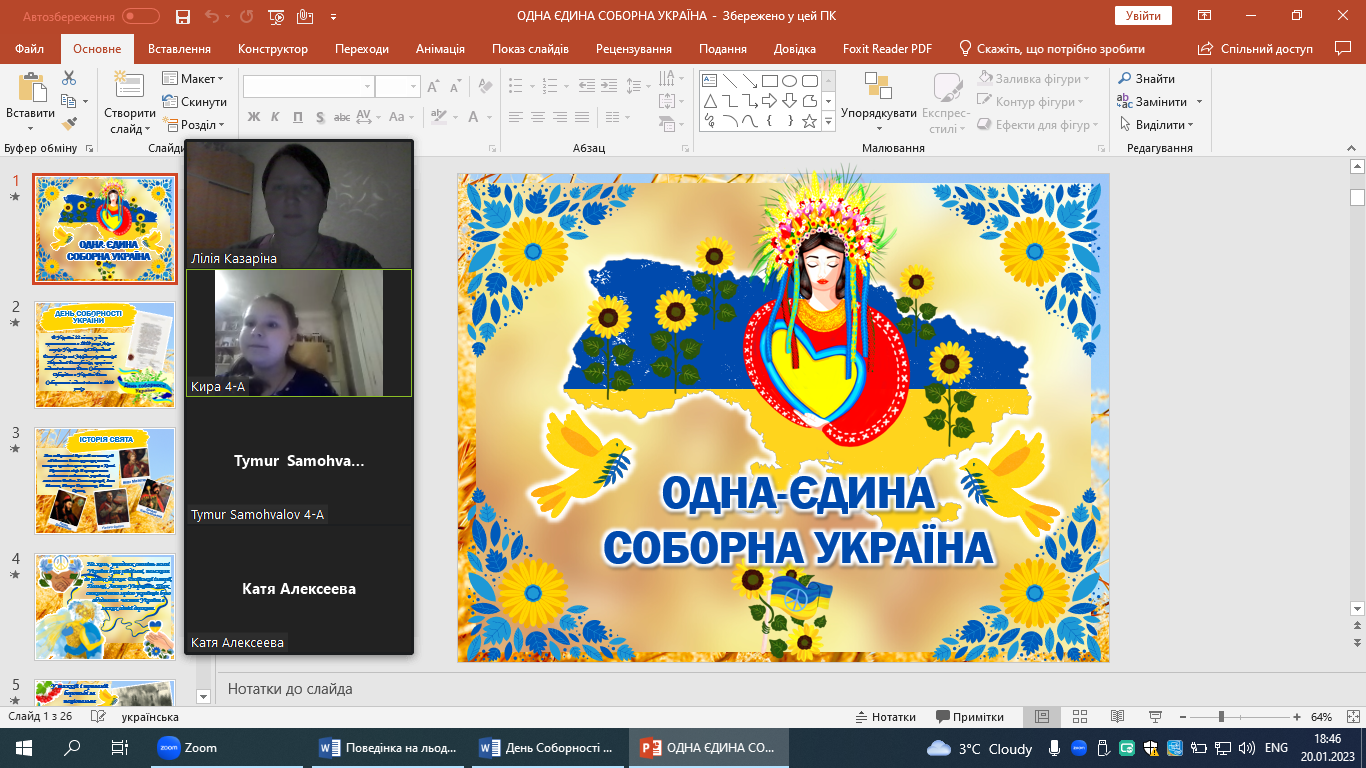Image resolution: width=1366 pixels, height=768 pixels.
Task: Toggle Strikethrough (abc) formatting
Action: [342, 117]
